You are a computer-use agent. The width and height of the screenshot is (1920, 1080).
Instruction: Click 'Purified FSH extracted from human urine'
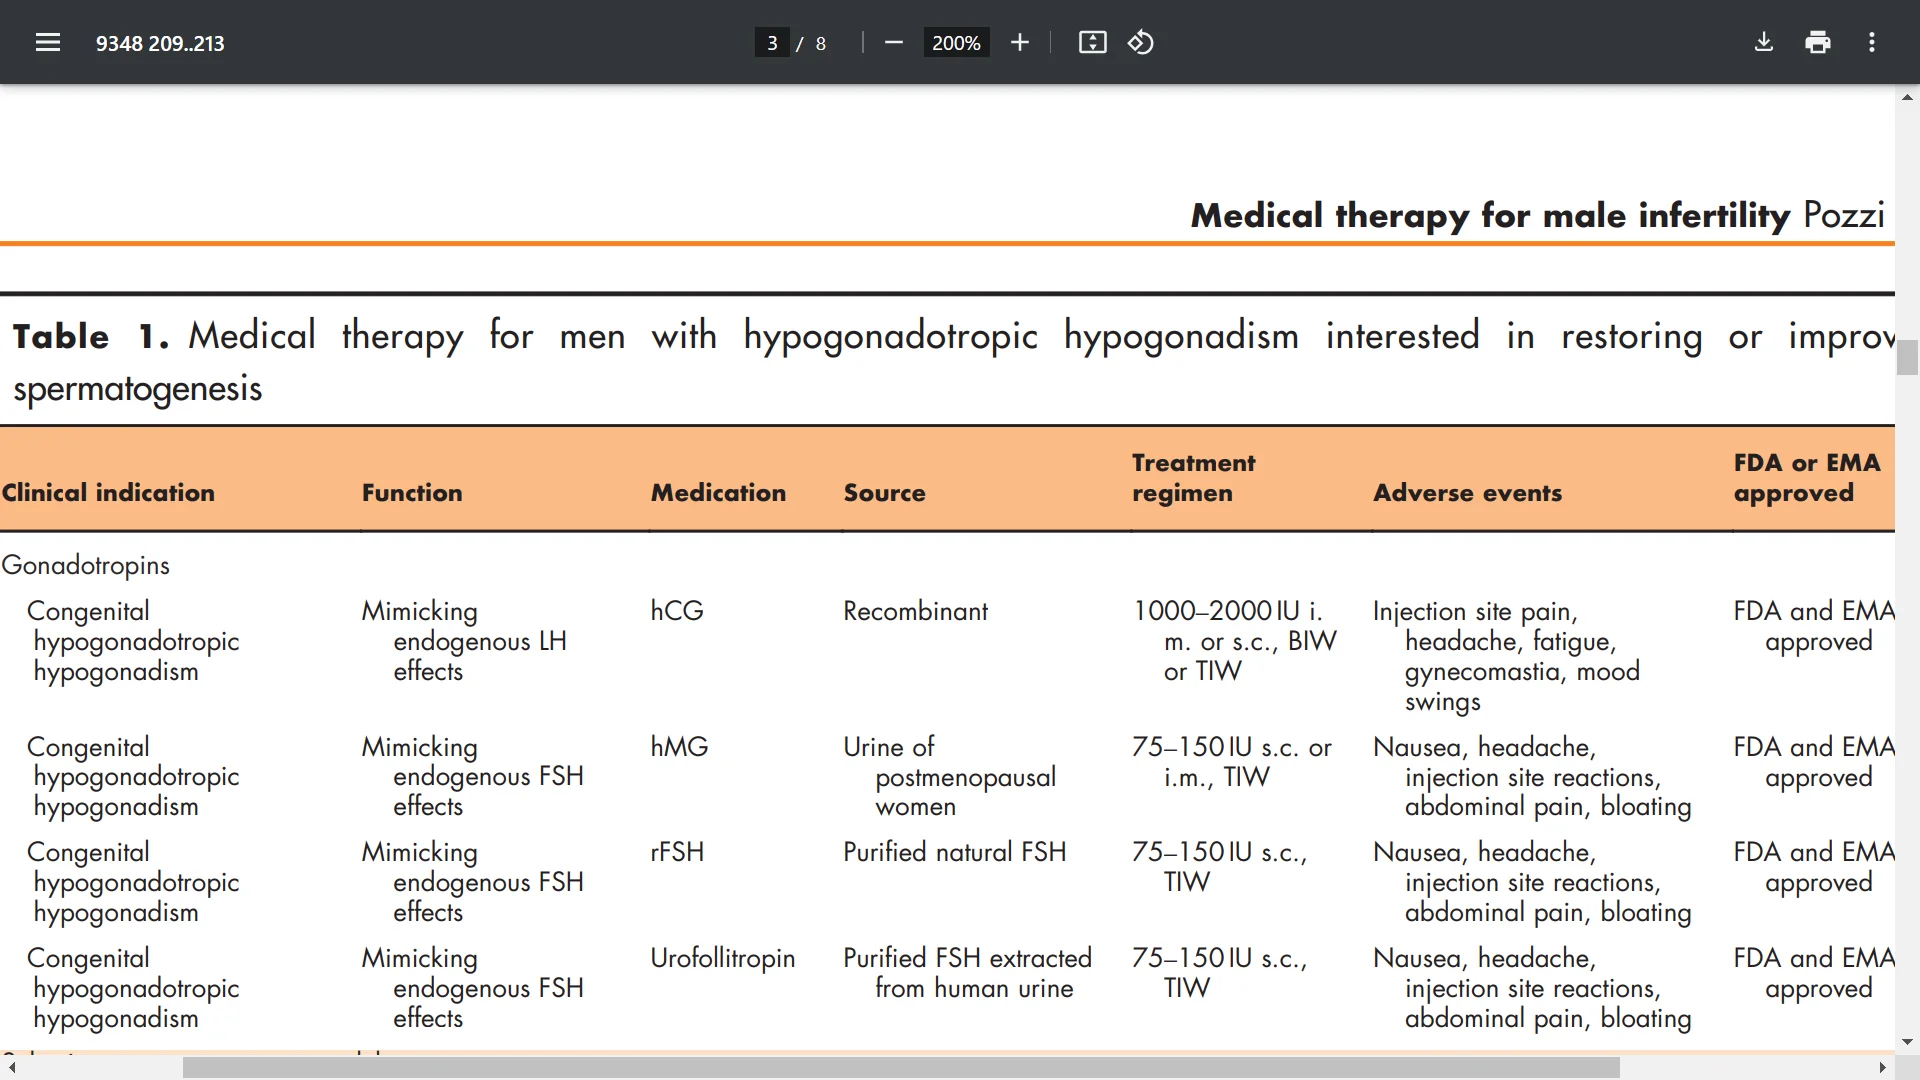point(967,973)
